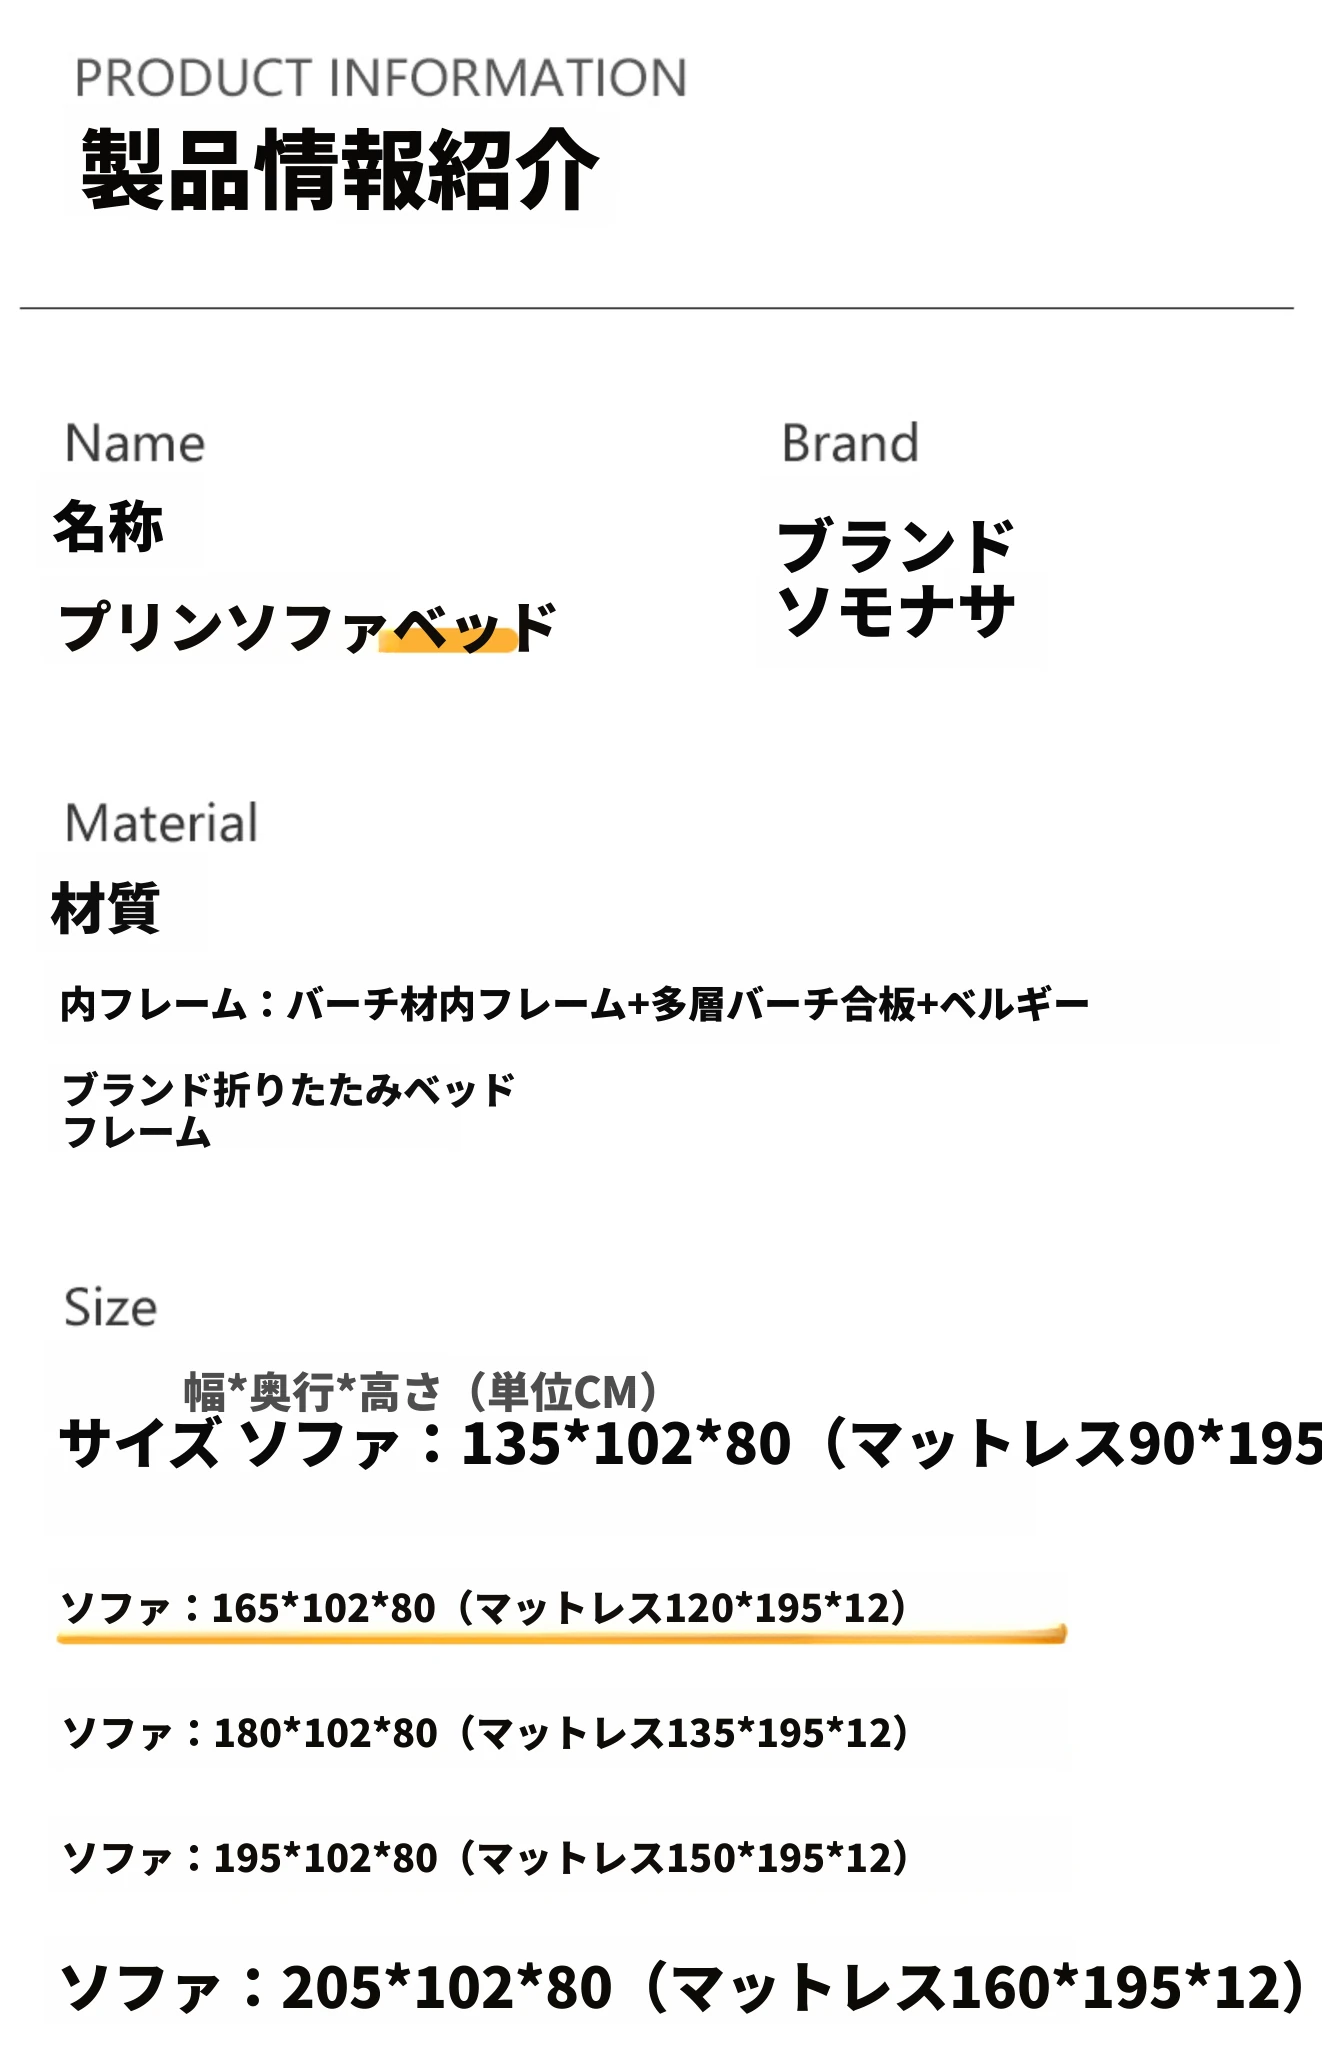The width and height of the screenshot is (1322, 2048).
Task: Click the horizontal divider below the title
Action: point(657,308)
